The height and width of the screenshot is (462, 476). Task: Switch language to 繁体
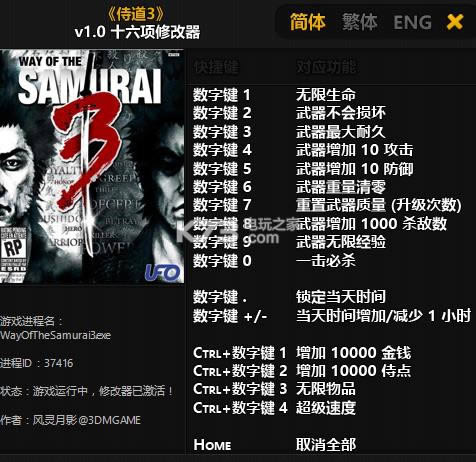[x=360, y=22]
